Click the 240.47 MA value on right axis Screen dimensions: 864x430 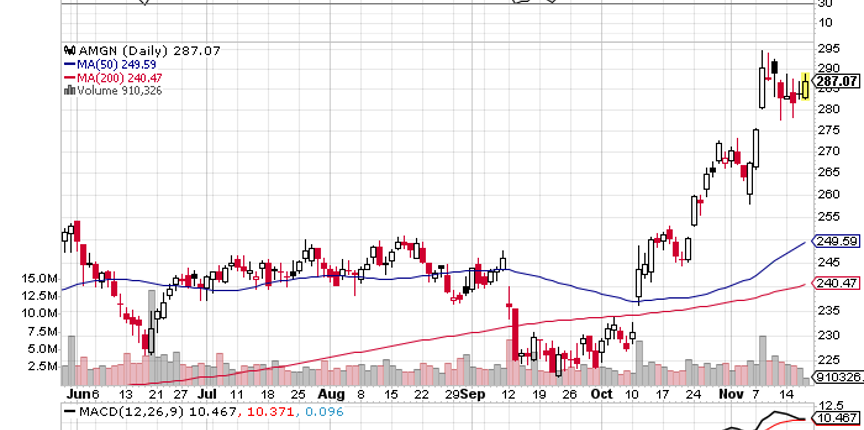pos(839,283)
